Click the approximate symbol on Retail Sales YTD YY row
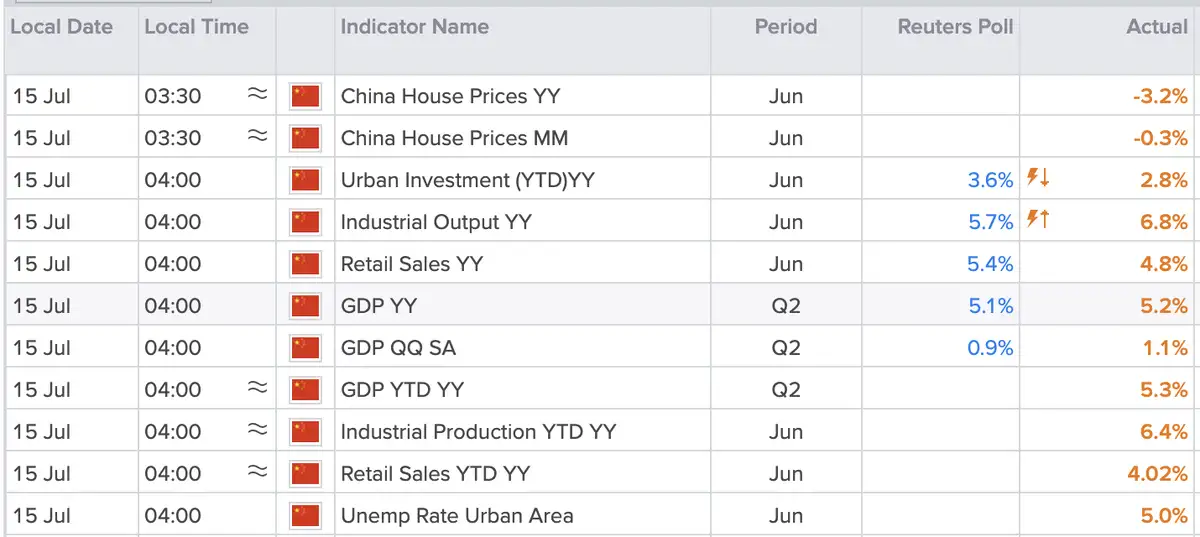 257,474
